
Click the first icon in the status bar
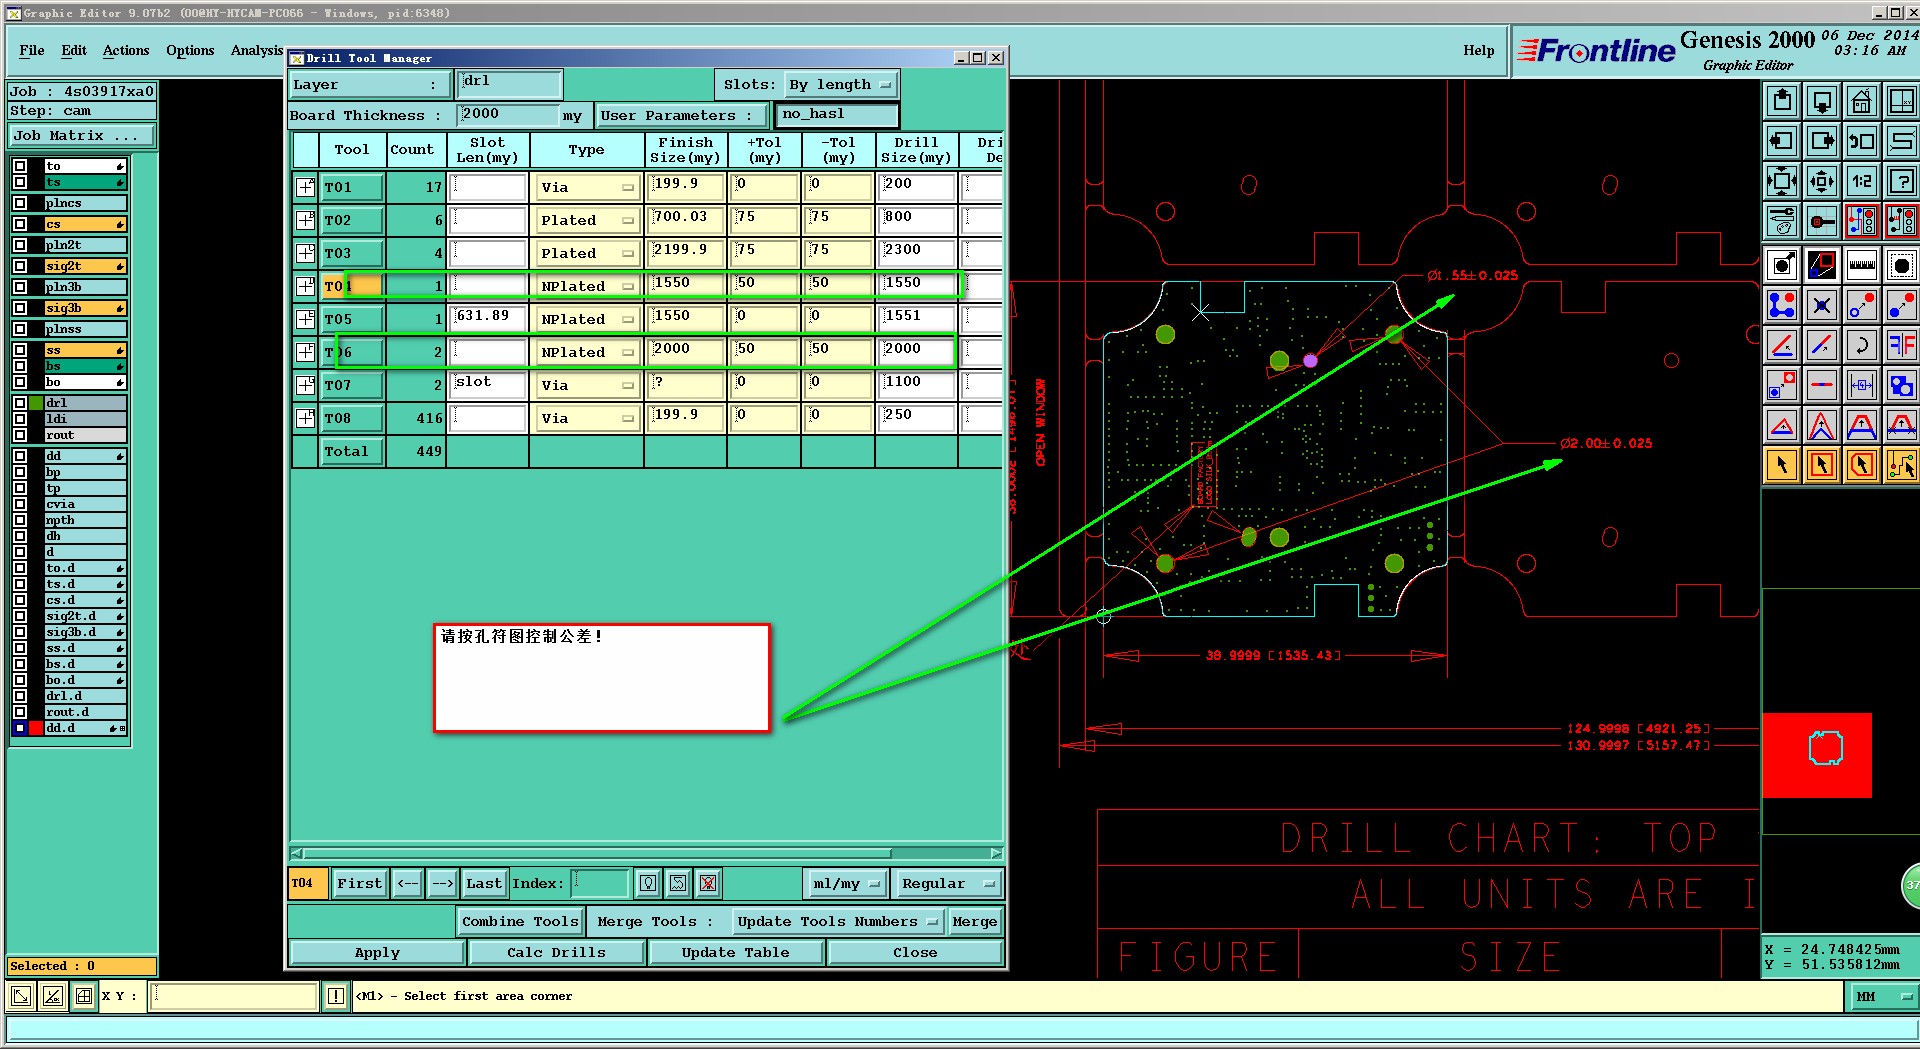tap(21, 996)
